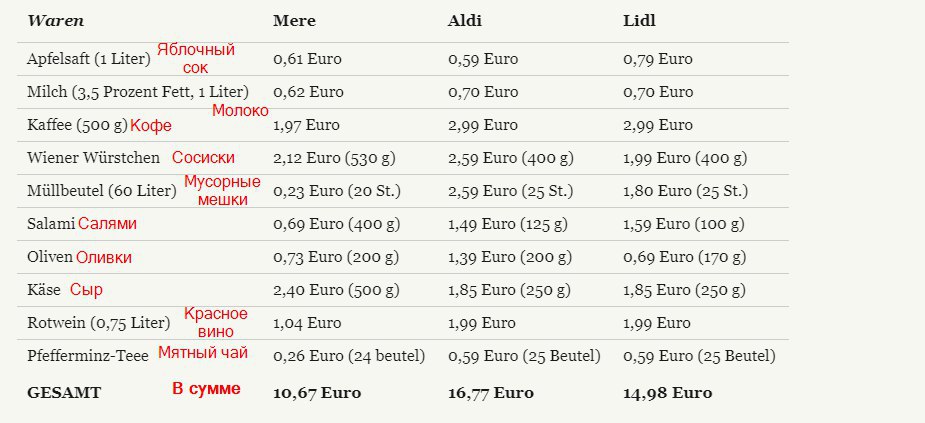This screenshot has width=925, height=423.
Task: Select Mere Kaffee price 1,97 Euro
Action: pos(306,125)
